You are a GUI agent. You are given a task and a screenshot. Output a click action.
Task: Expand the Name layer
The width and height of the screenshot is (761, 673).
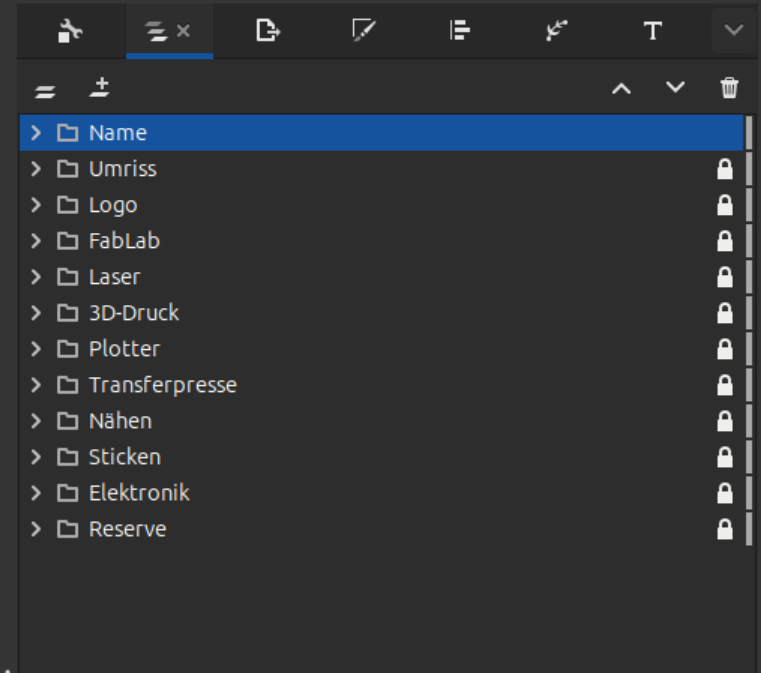(36, 133)
